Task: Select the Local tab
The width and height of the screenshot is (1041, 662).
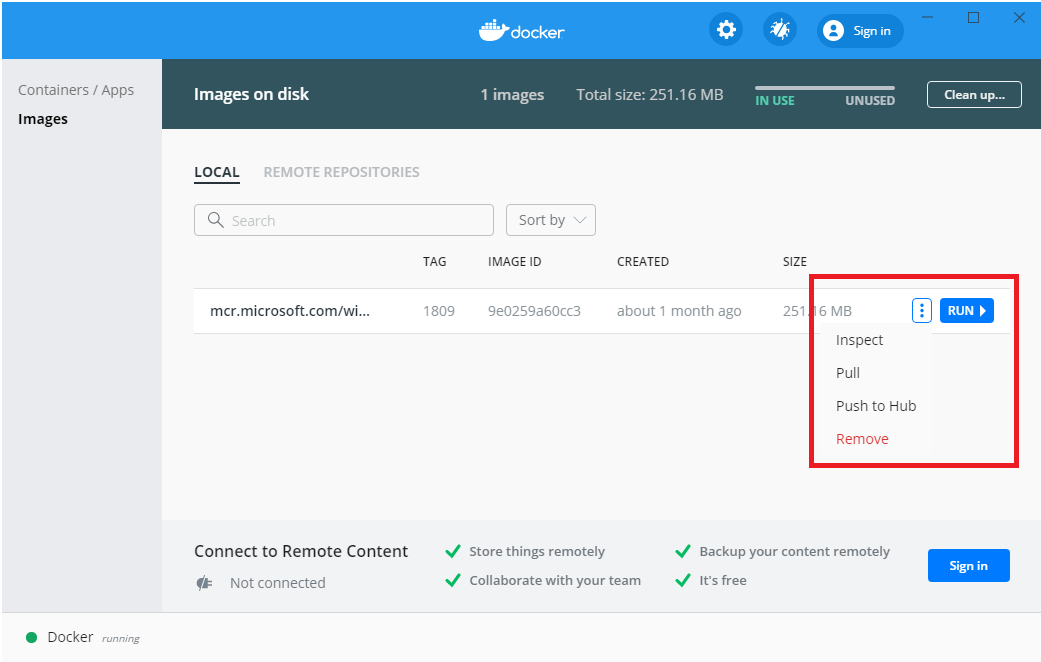Action: (217, 172)
